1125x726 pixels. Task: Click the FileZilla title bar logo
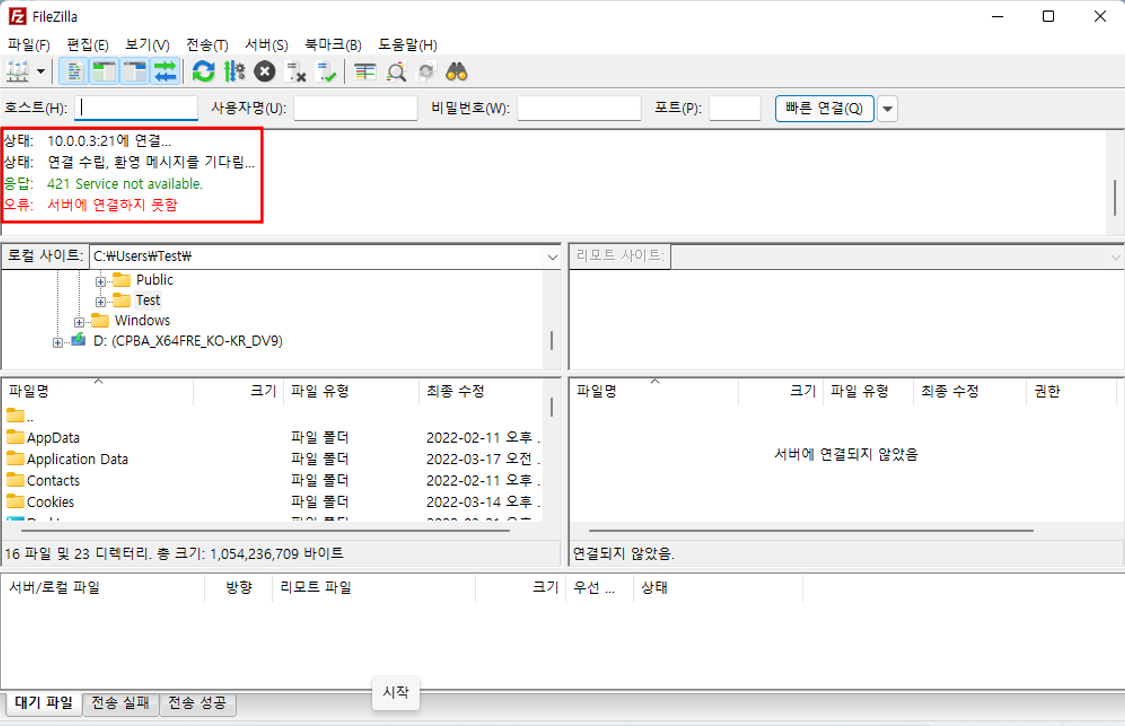(17, 16)
